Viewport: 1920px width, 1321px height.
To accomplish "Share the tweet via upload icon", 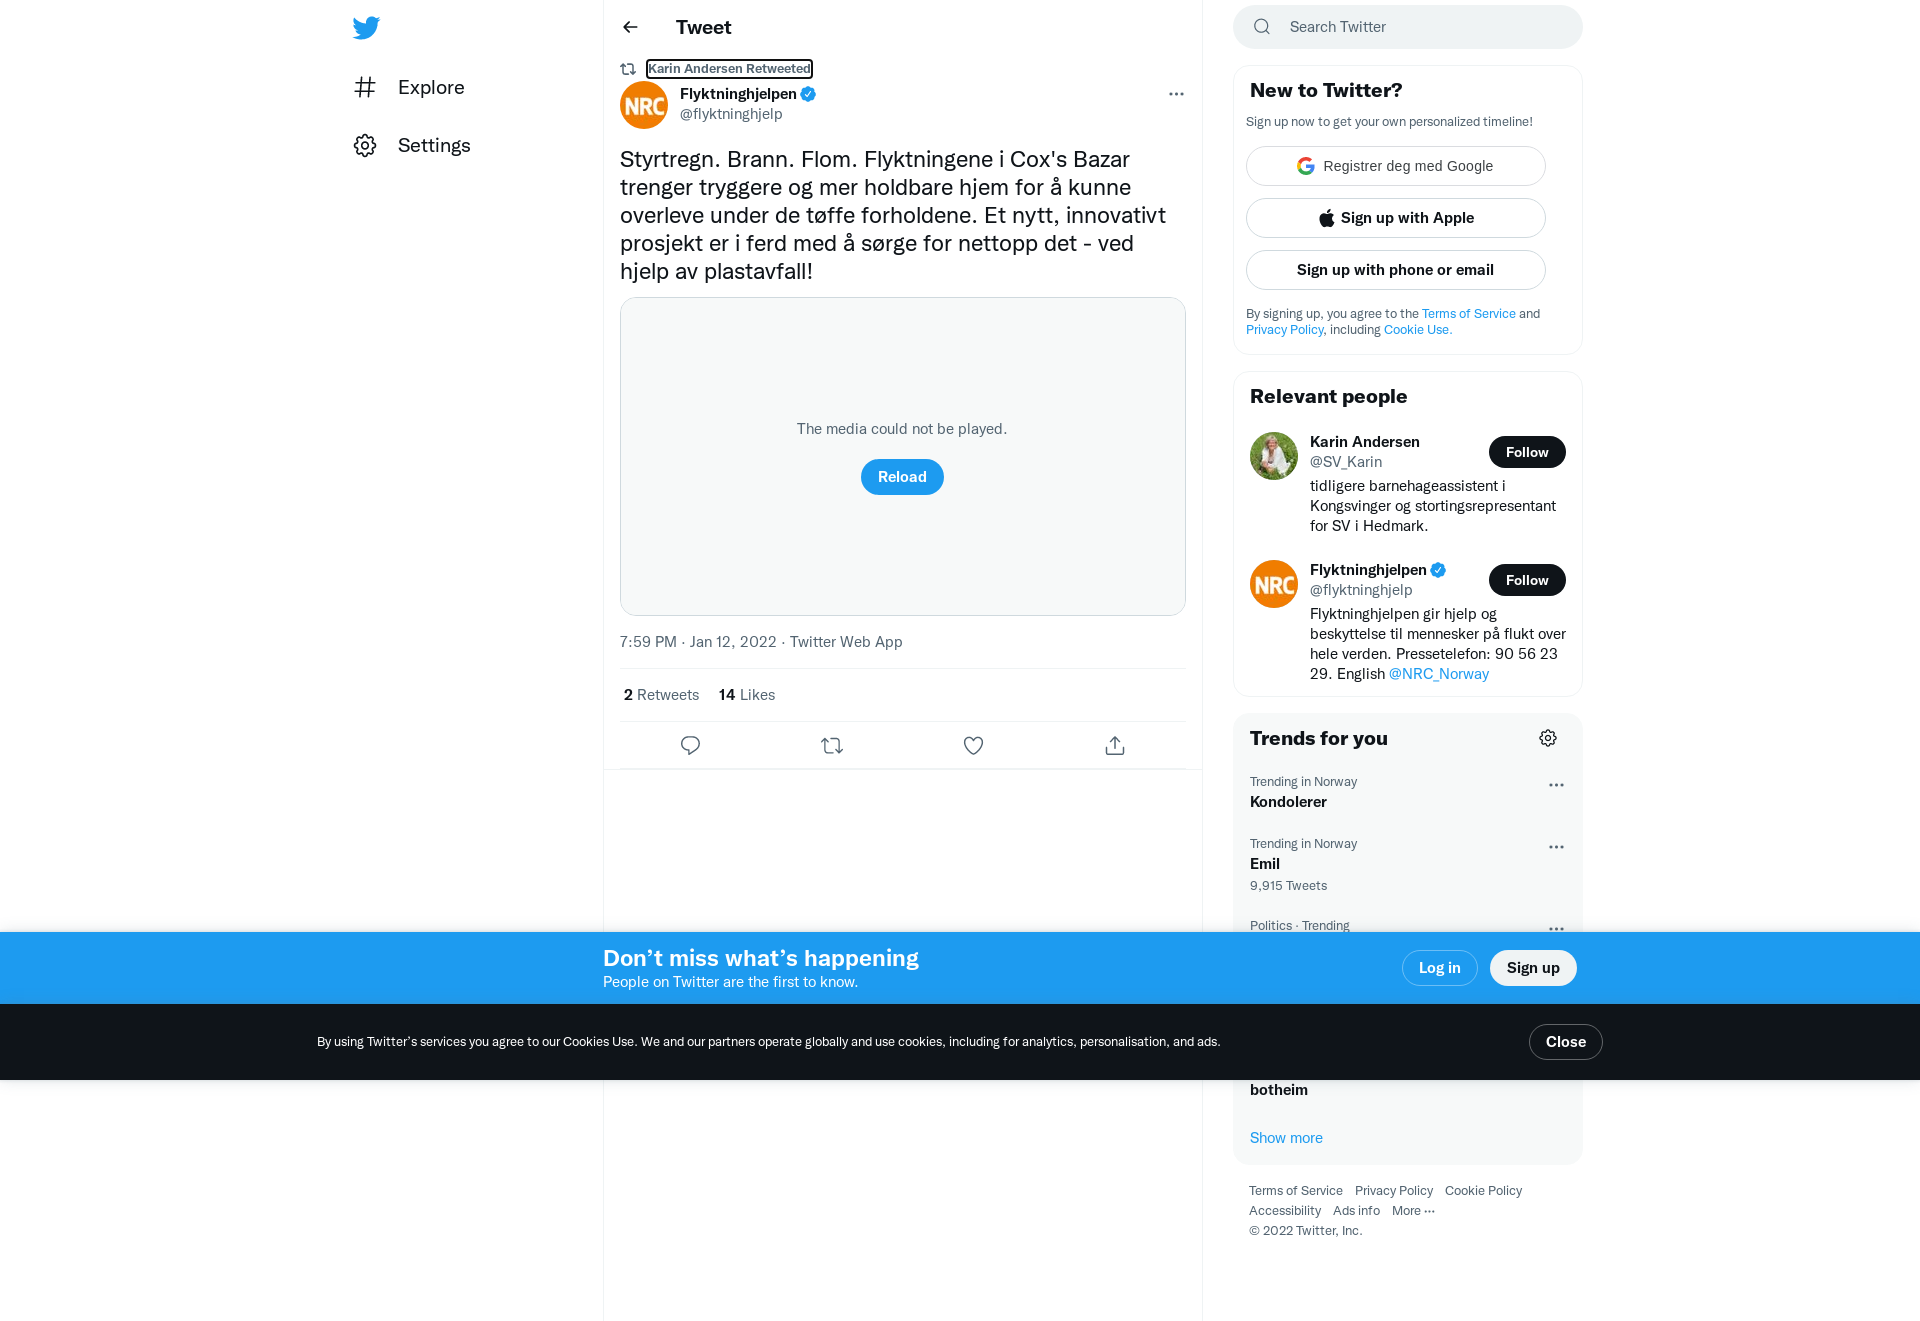I will pos(1115,746).
